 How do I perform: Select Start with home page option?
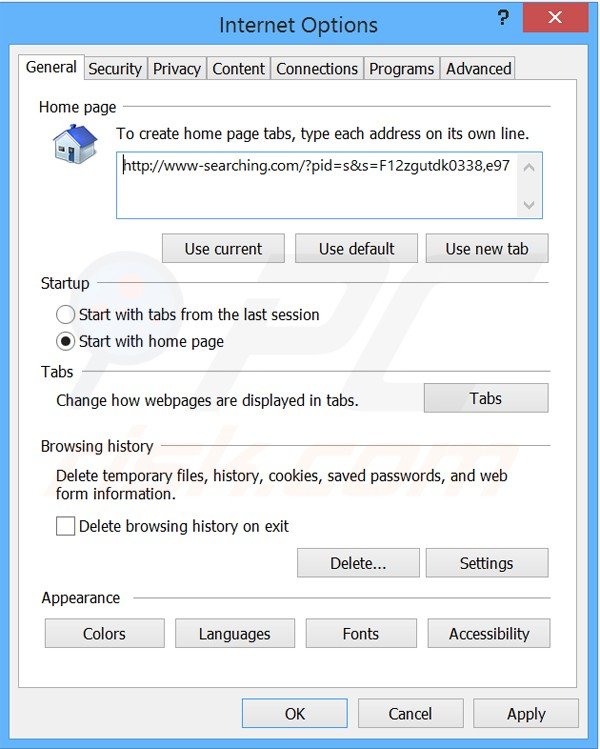[x=66, y=341]
